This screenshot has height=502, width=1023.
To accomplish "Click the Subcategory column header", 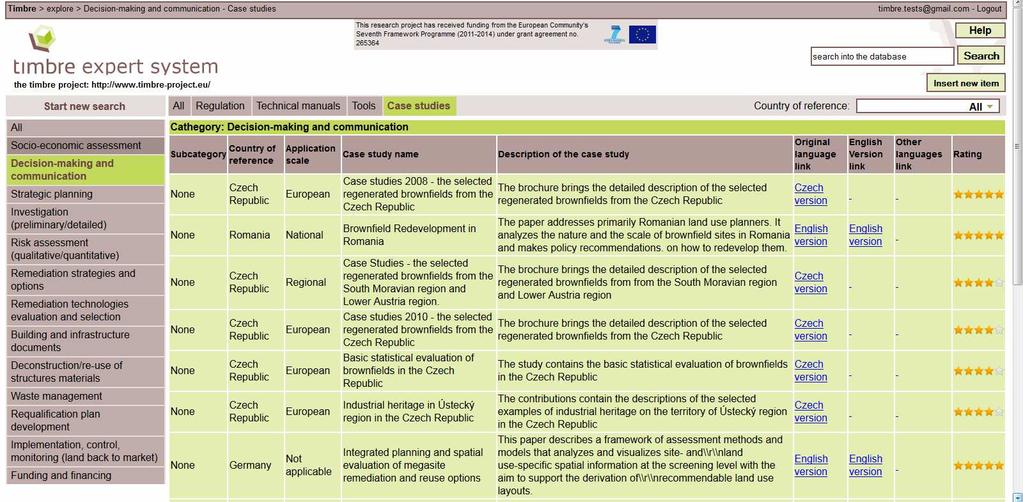I will coord(198,155).
